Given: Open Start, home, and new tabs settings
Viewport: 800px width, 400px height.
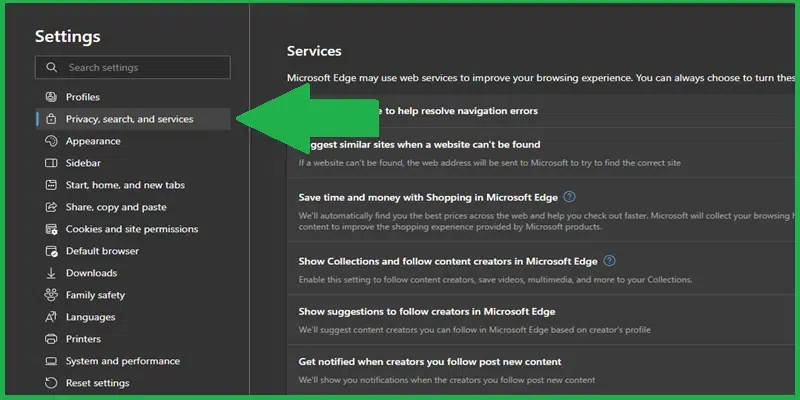Looking at the screenshot, I should tap(125, 185).
